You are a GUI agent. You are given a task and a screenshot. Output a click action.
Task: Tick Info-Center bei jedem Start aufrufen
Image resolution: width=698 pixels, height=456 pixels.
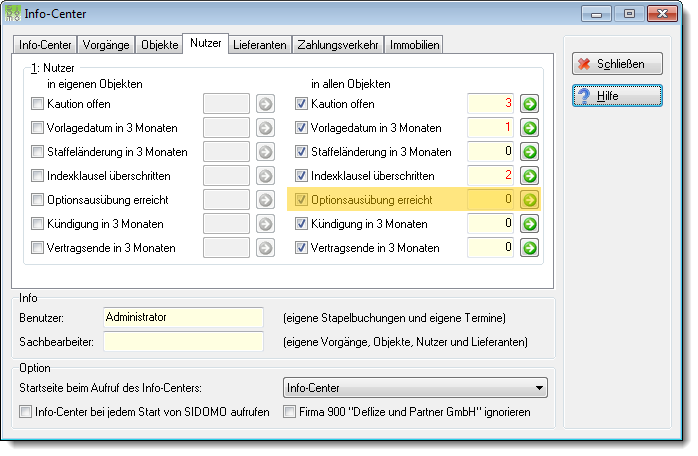25,412
